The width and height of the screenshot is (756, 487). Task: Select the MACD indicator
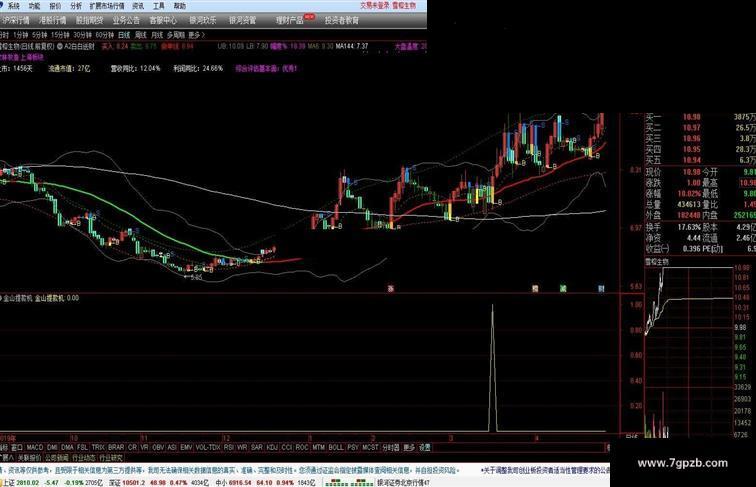click(35, 447)
